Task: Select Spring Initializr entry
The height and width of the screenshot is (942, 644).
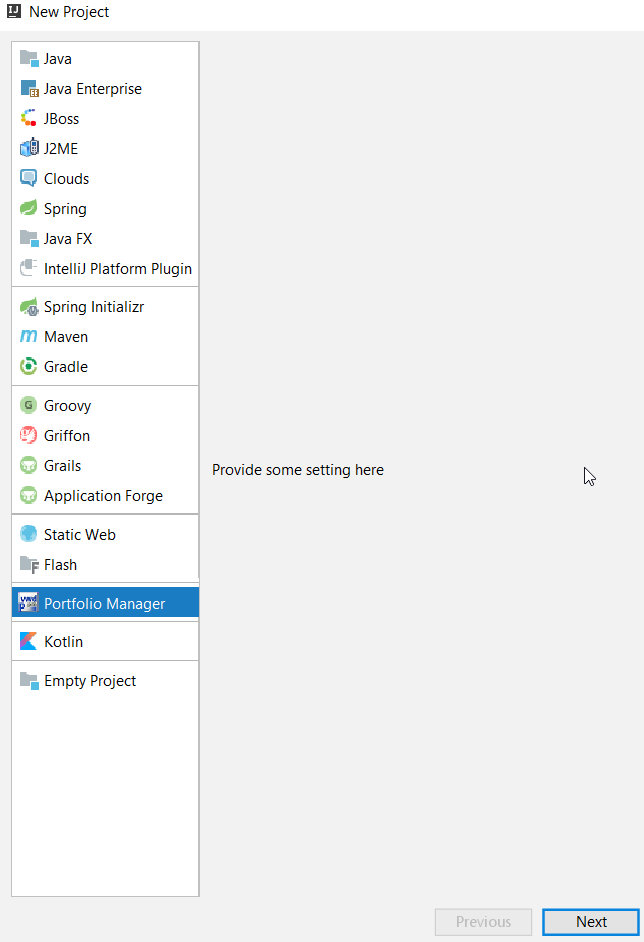Action: click(x=94, y=307)
